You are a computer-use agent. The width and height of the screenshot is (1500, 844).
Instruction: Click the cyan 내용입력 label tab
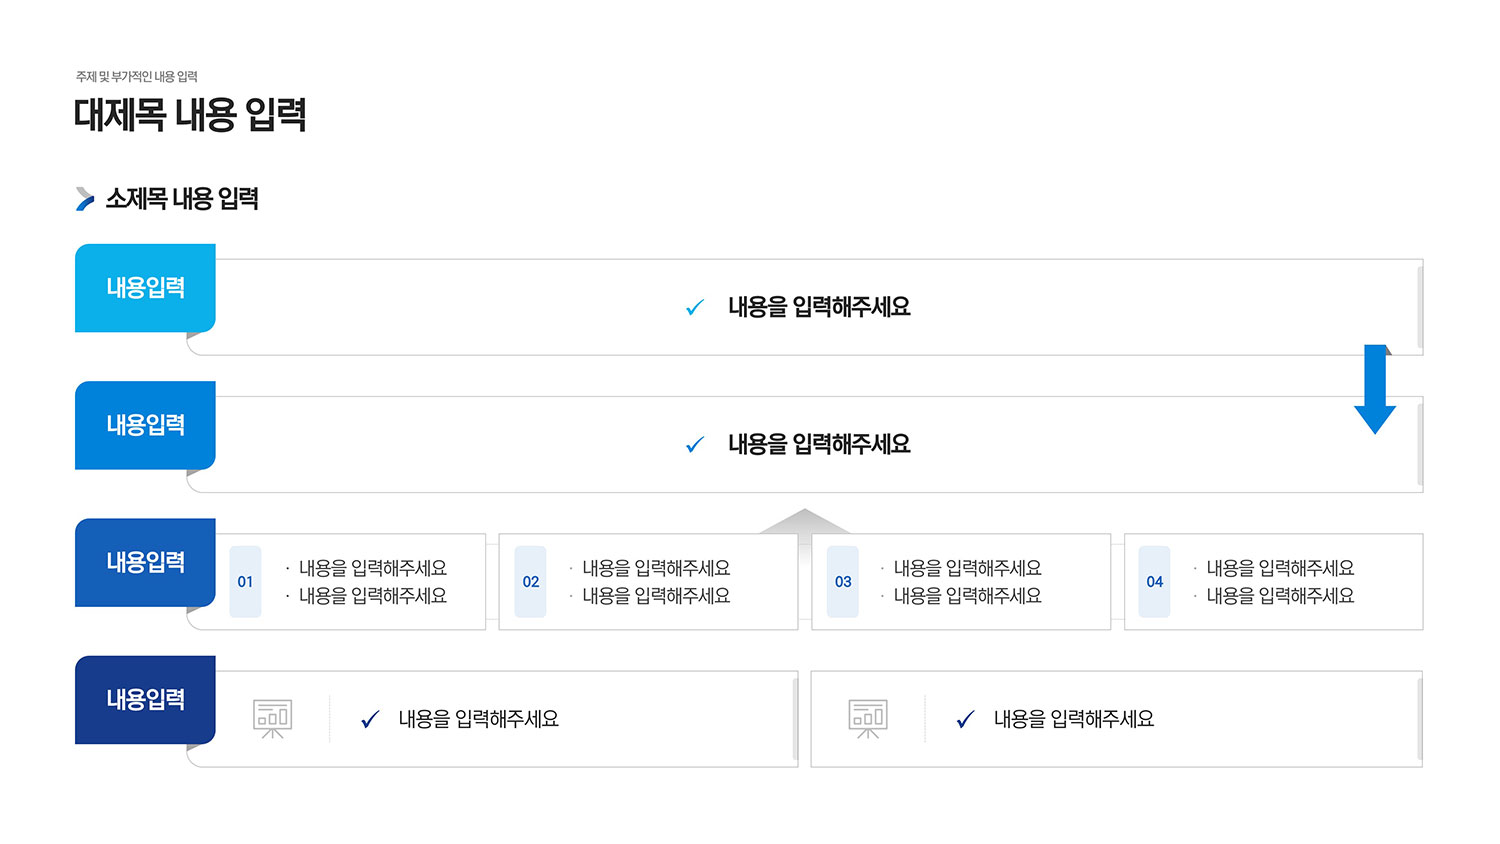[x=145, y=288]
